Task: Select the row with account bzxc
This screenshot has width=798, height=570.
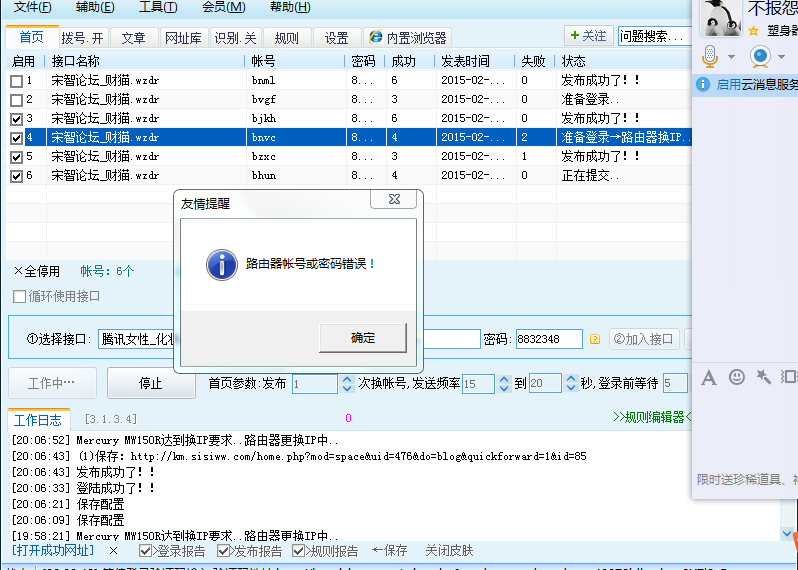Action: tap(349, 156)
